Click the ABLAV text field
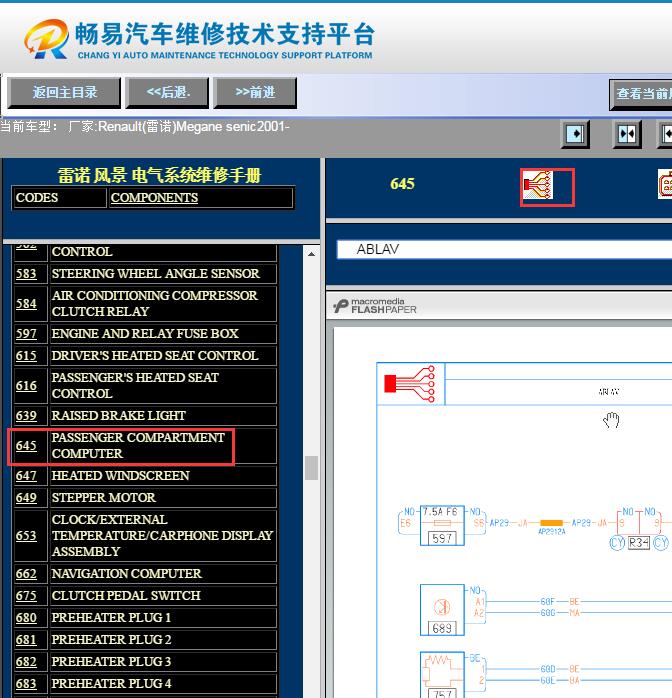The height and width of the screenshot is (698, 672). pos(504,249)
